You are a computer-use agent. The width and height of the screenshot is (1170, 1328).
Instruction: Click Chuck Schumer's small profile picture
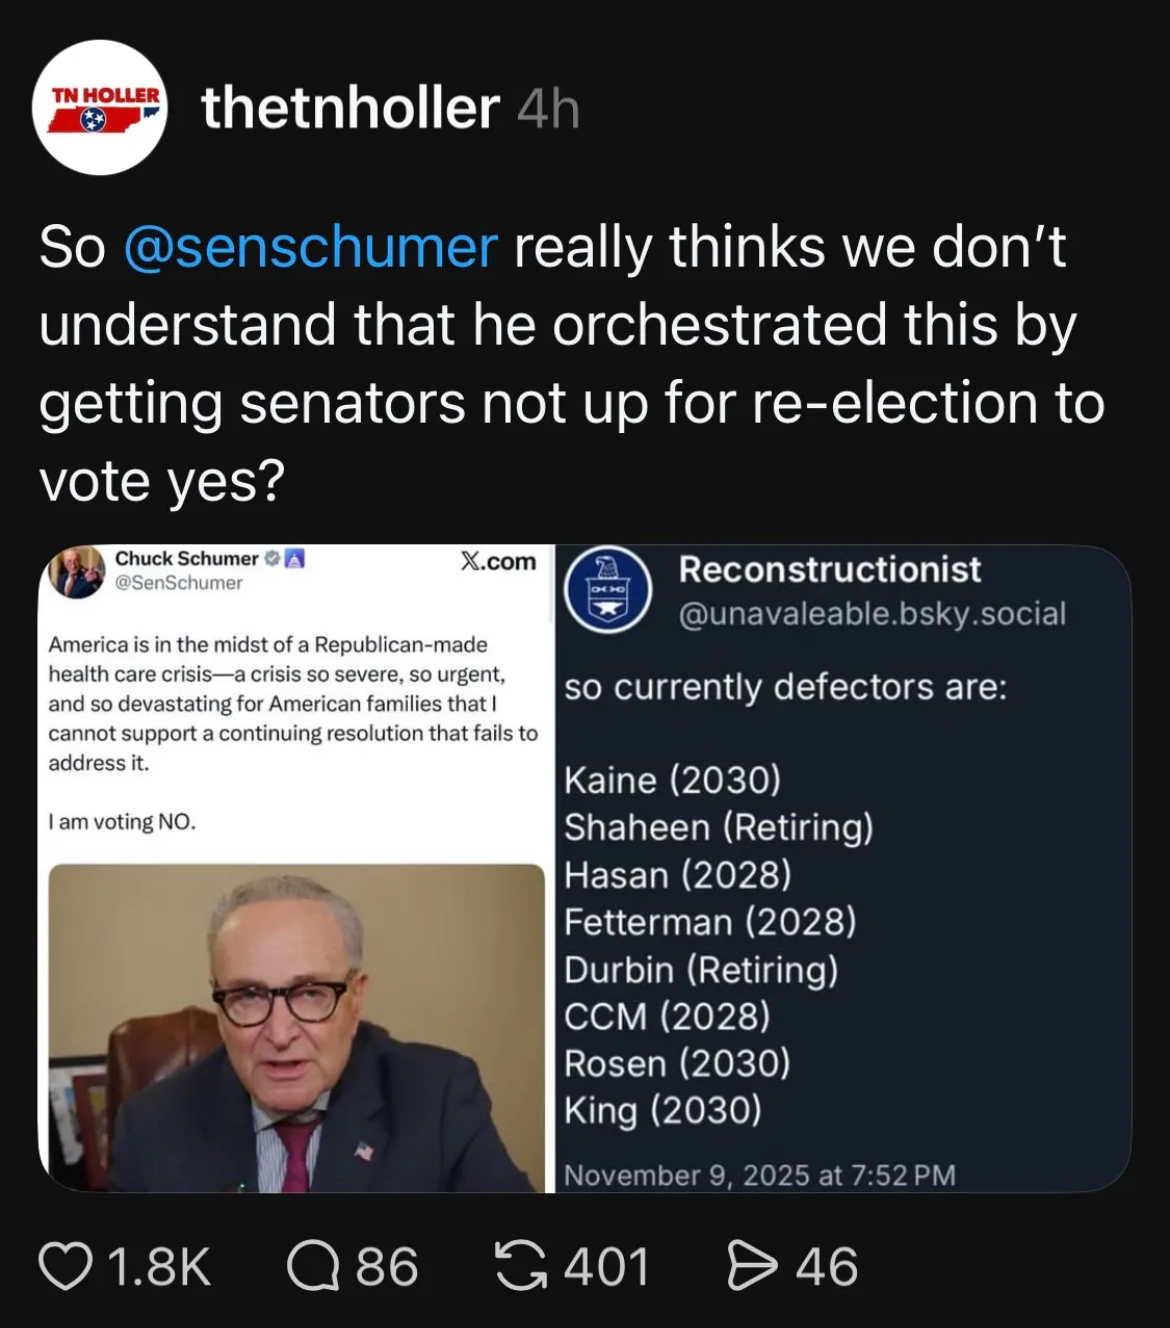point(78,571)
